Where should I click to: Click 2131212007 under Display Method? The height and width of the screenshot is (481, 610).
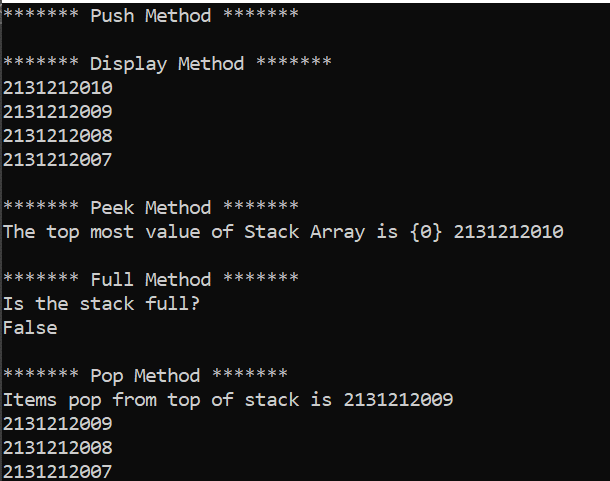[x=58, y=160]
